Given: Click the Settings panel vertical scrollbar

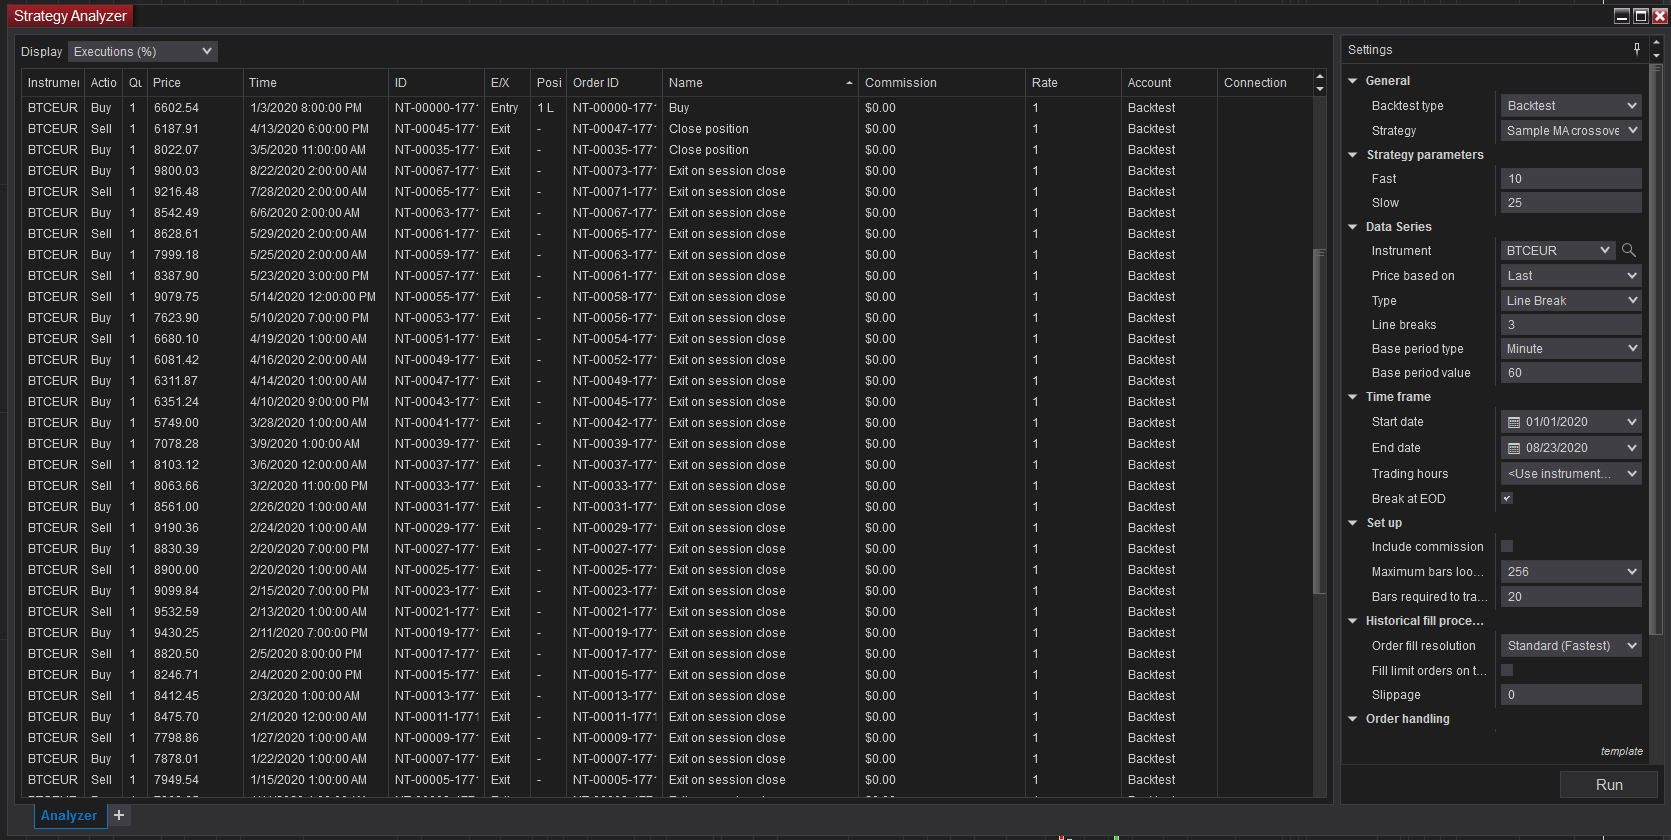Looking at the screenshot, I should [x=1656, y=350].
